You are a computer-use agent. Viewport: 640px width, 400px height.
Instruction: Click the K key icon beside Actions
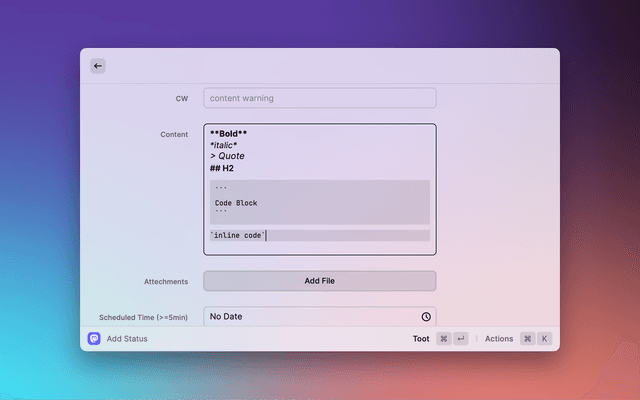coord(544,339)
